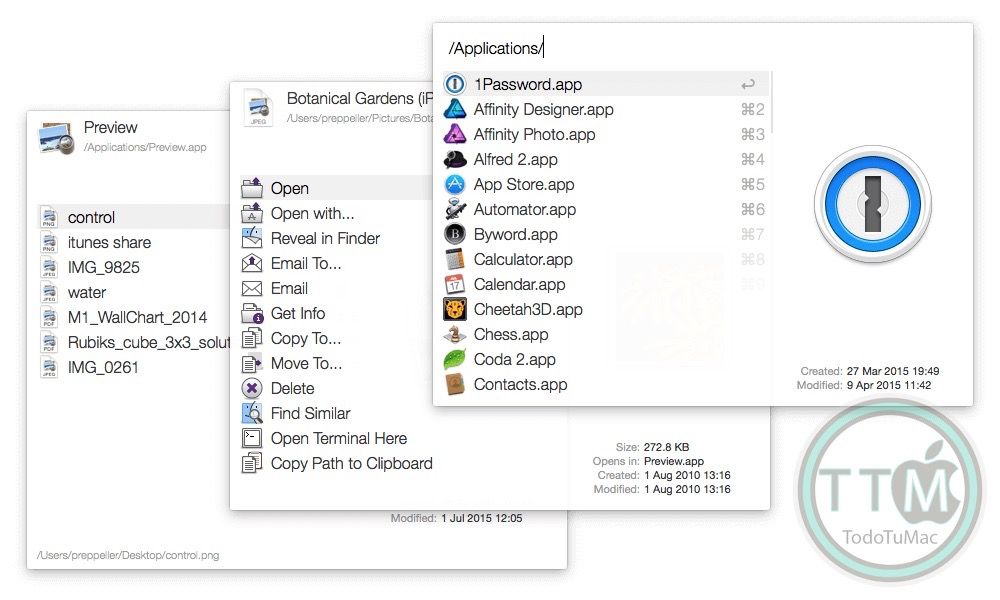Click the Get Info icon
The image size is (1000, 600).
coord(252,313)
